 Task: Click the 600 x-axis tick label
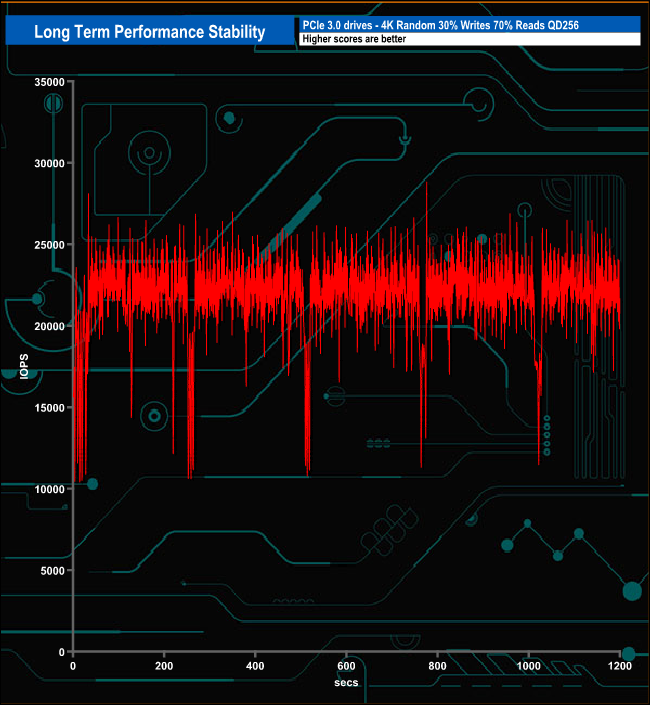pos(346,666)
